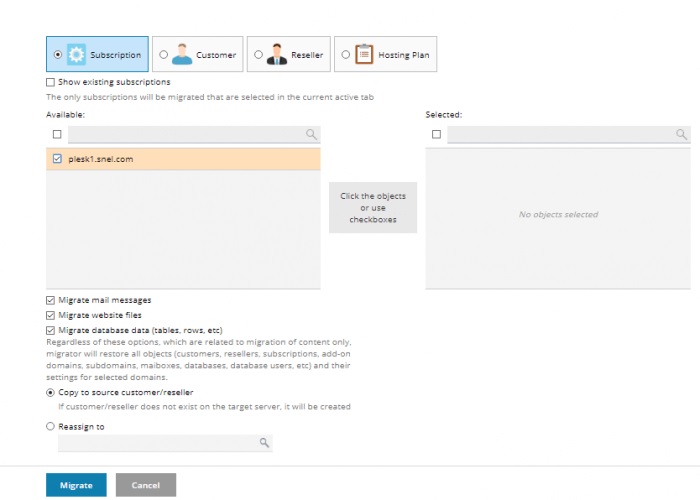This screenshot has height=500, width=700.
Task: Click the Hosting Plan clipboard icon
Action: pyautogui.click(x=364, y=54)
